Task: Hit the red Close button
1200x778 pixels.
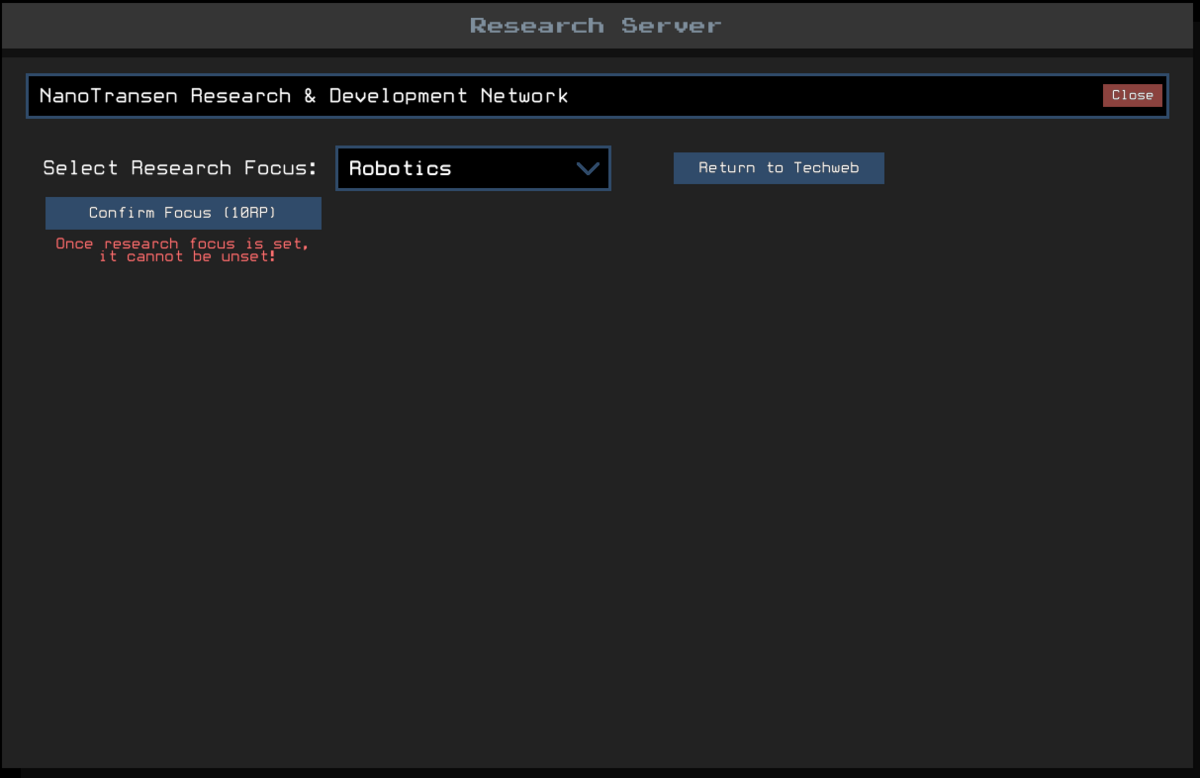Action: click(1132, 95)
